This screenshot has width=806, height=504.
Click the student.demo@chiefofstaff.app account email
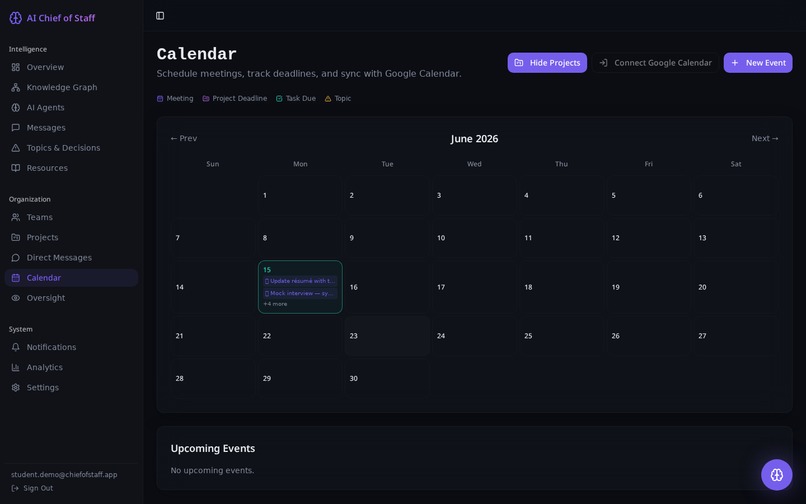[x=64, y=475]
